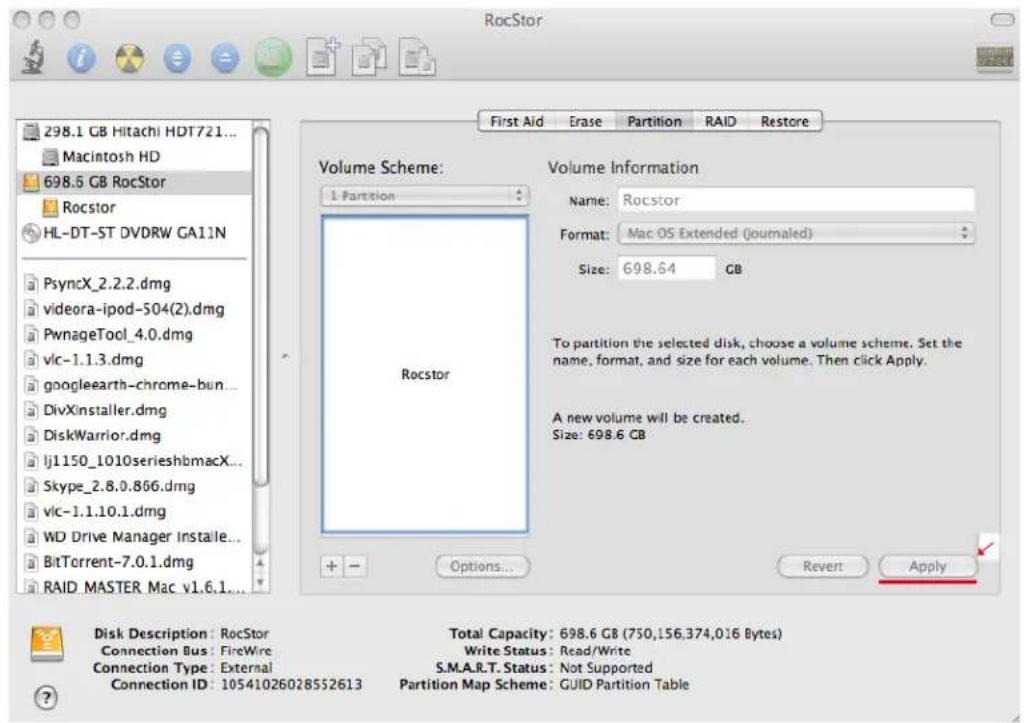
Task: Switch to the Partition tab
Action: click(x=654, y=121)
